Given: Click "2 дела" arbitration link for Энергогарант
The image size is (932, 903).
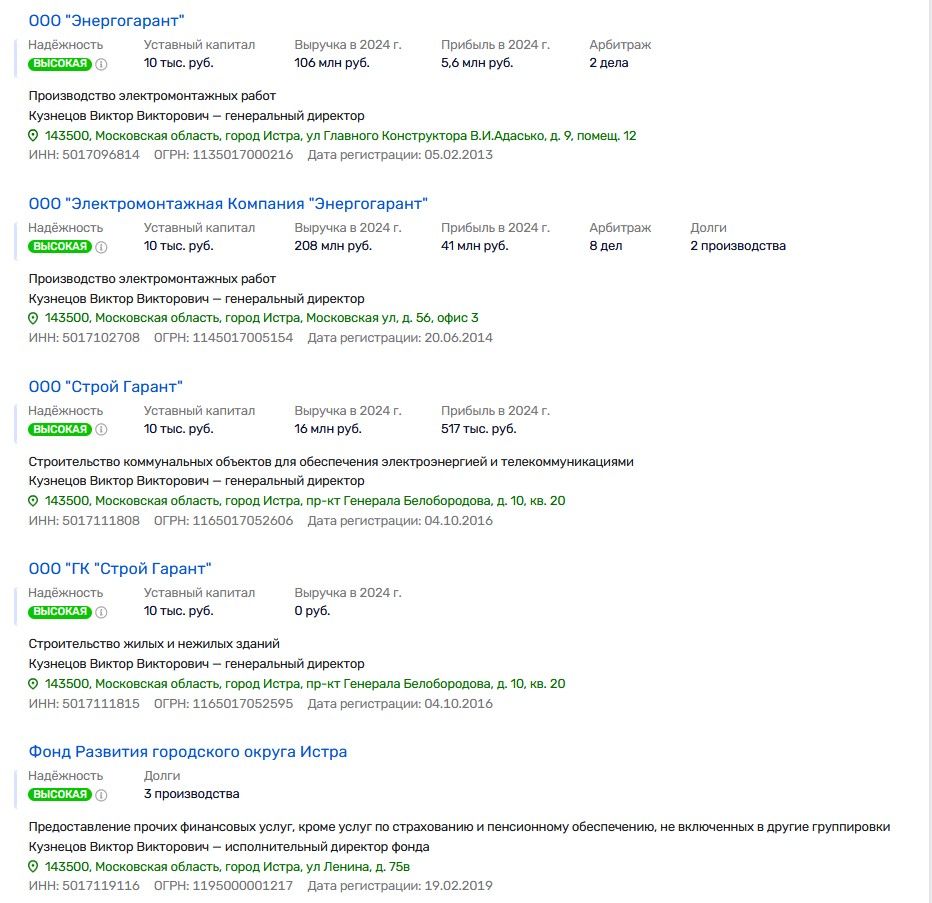Looking at the screenshot, I should coord(608,62).
